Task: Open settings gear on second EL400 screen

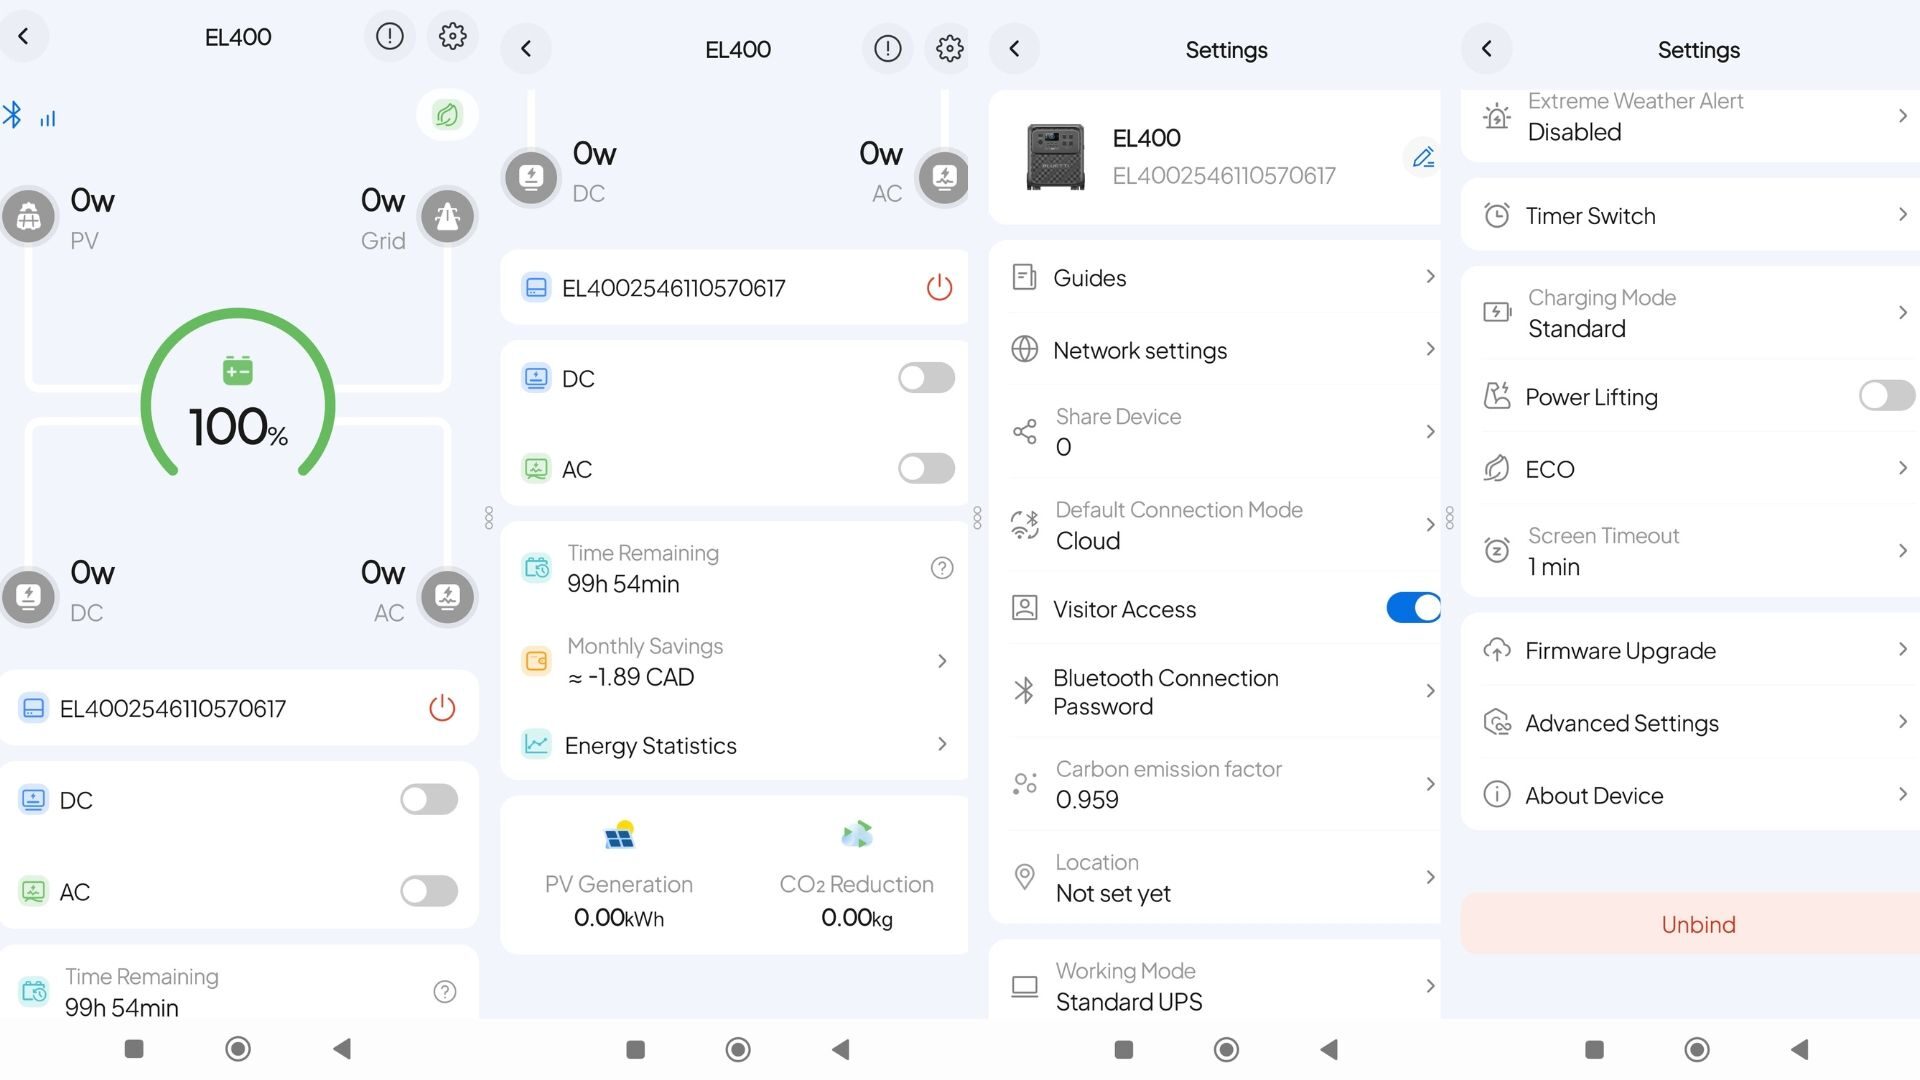Action: pos(949,49)
